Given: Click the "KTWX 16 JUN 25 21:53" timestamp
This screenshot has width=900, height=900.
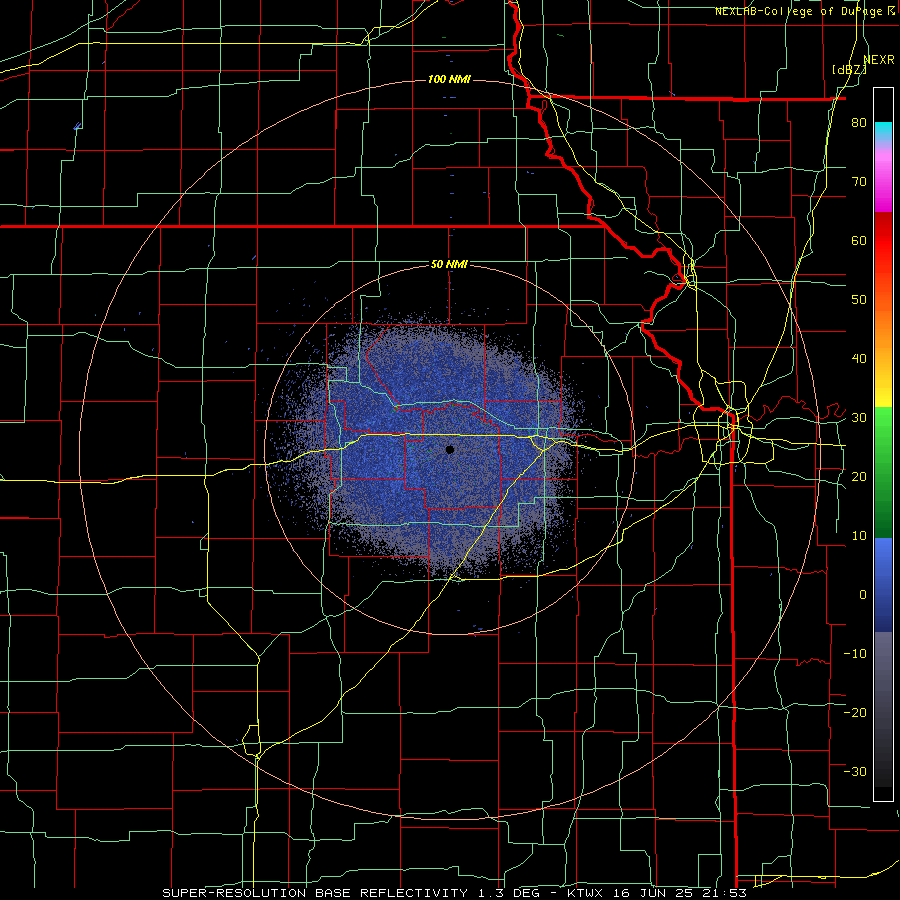Looking at the screenshot, I should (x=657, y=893).
